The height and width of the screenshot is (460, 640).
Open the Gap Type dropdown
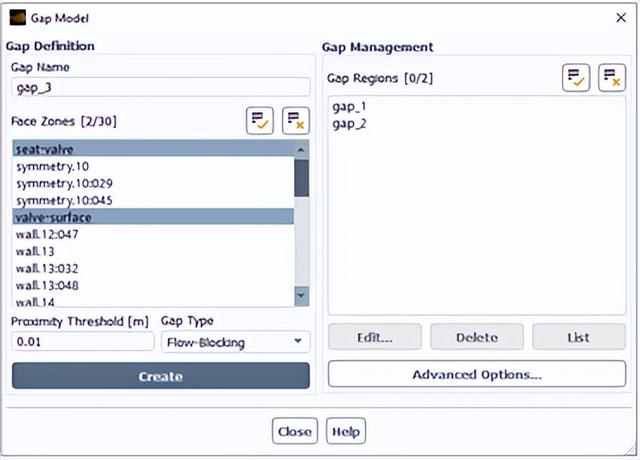click(x=235, y=342)
